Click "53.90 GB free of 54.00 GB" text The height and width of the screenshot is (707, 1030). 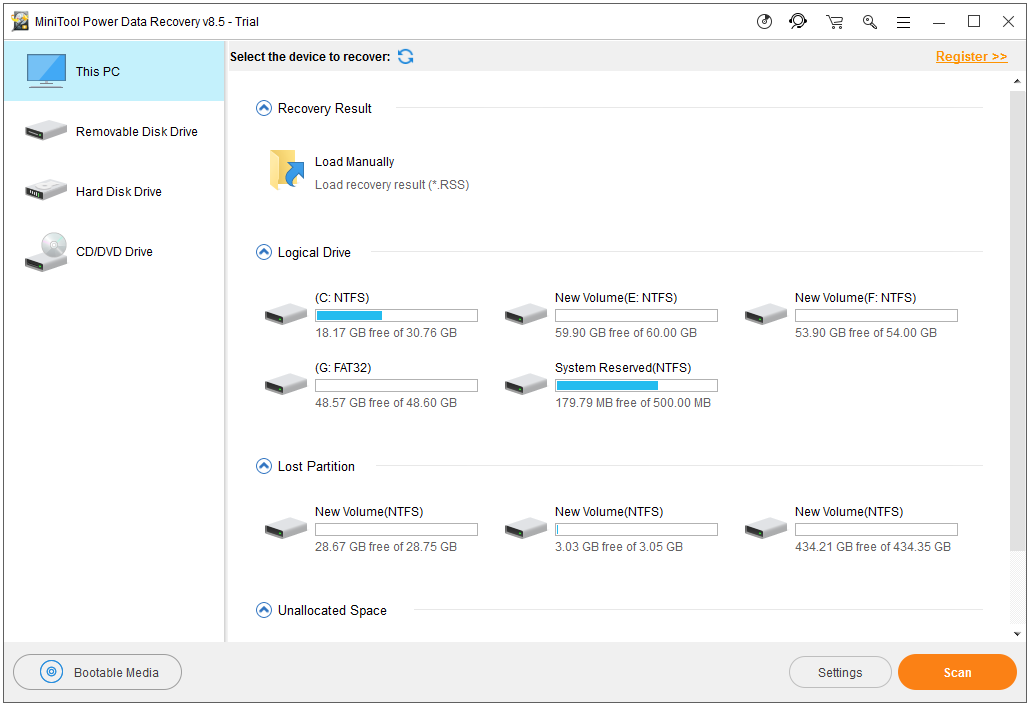tap(866, 333)
